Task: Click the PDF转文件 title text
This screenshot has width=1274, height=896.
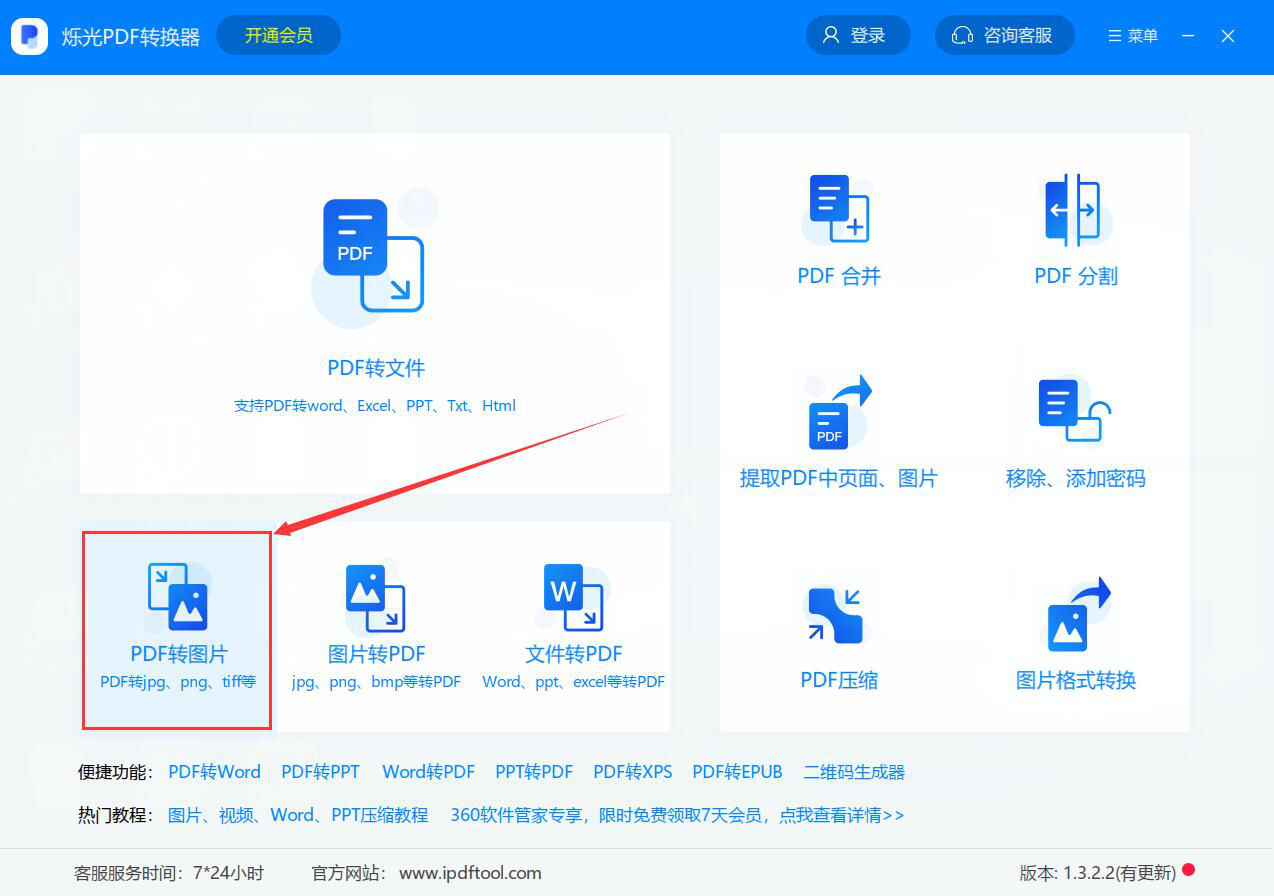Action: point(376,368)
